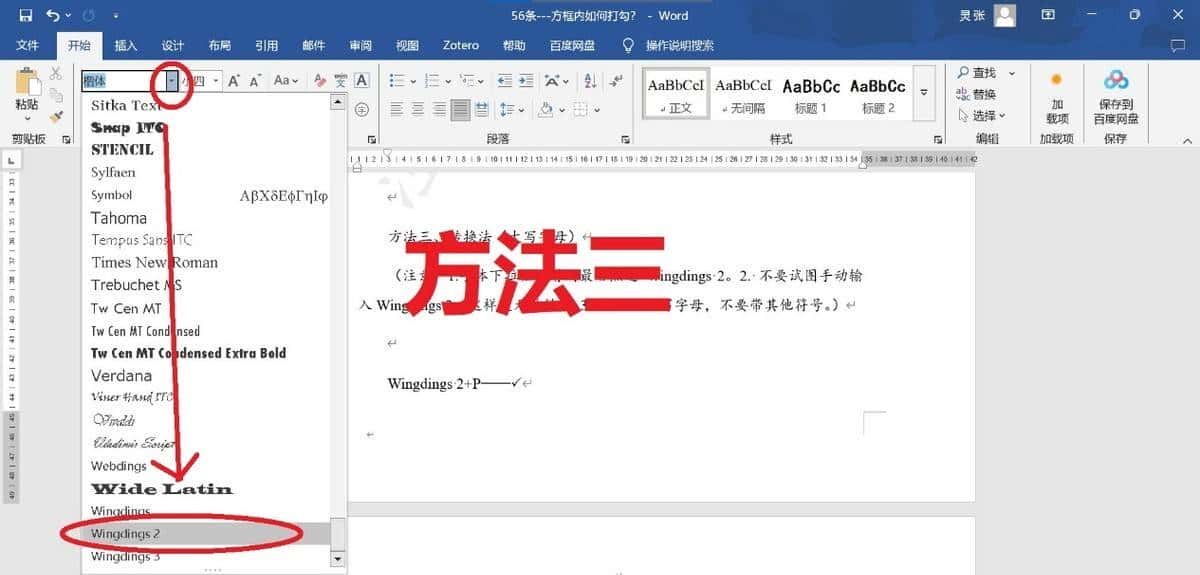Open the undo history dropdown arrow

pyautogui.click(x=67, y=16)
